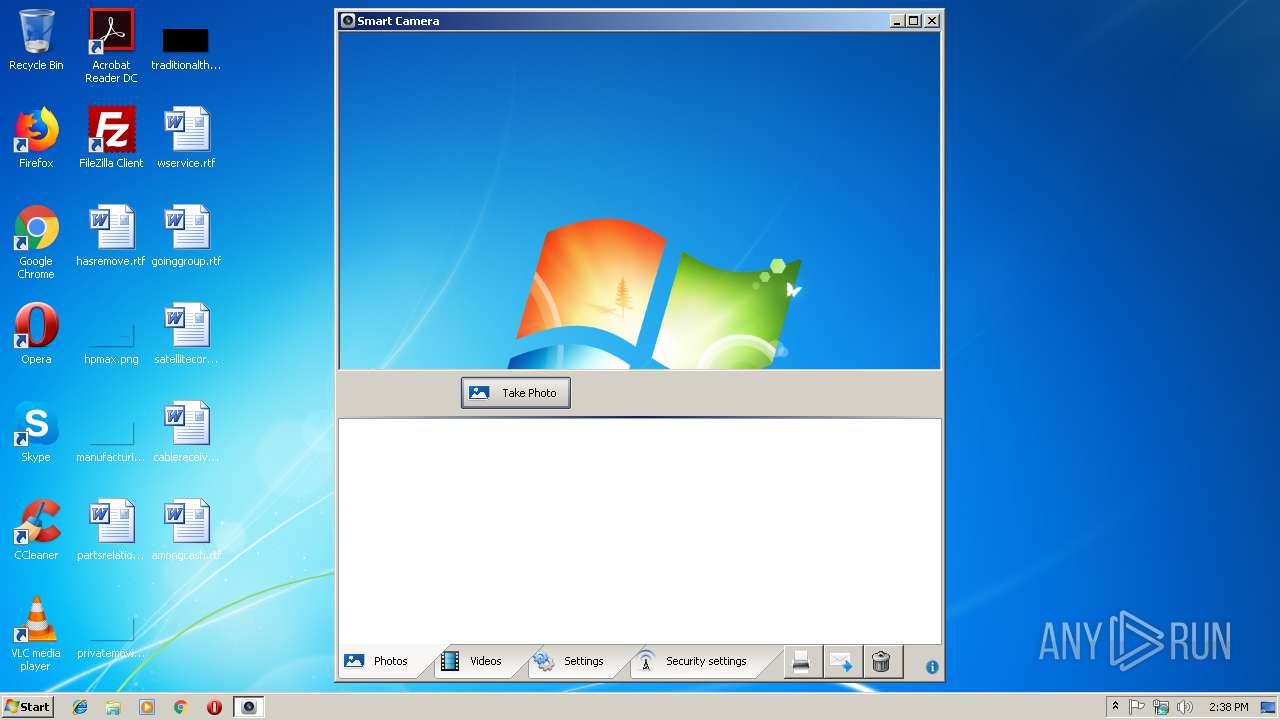Select the Skype desktop shortcut
Screen dimensions: 1280x720
click(36, 432)
